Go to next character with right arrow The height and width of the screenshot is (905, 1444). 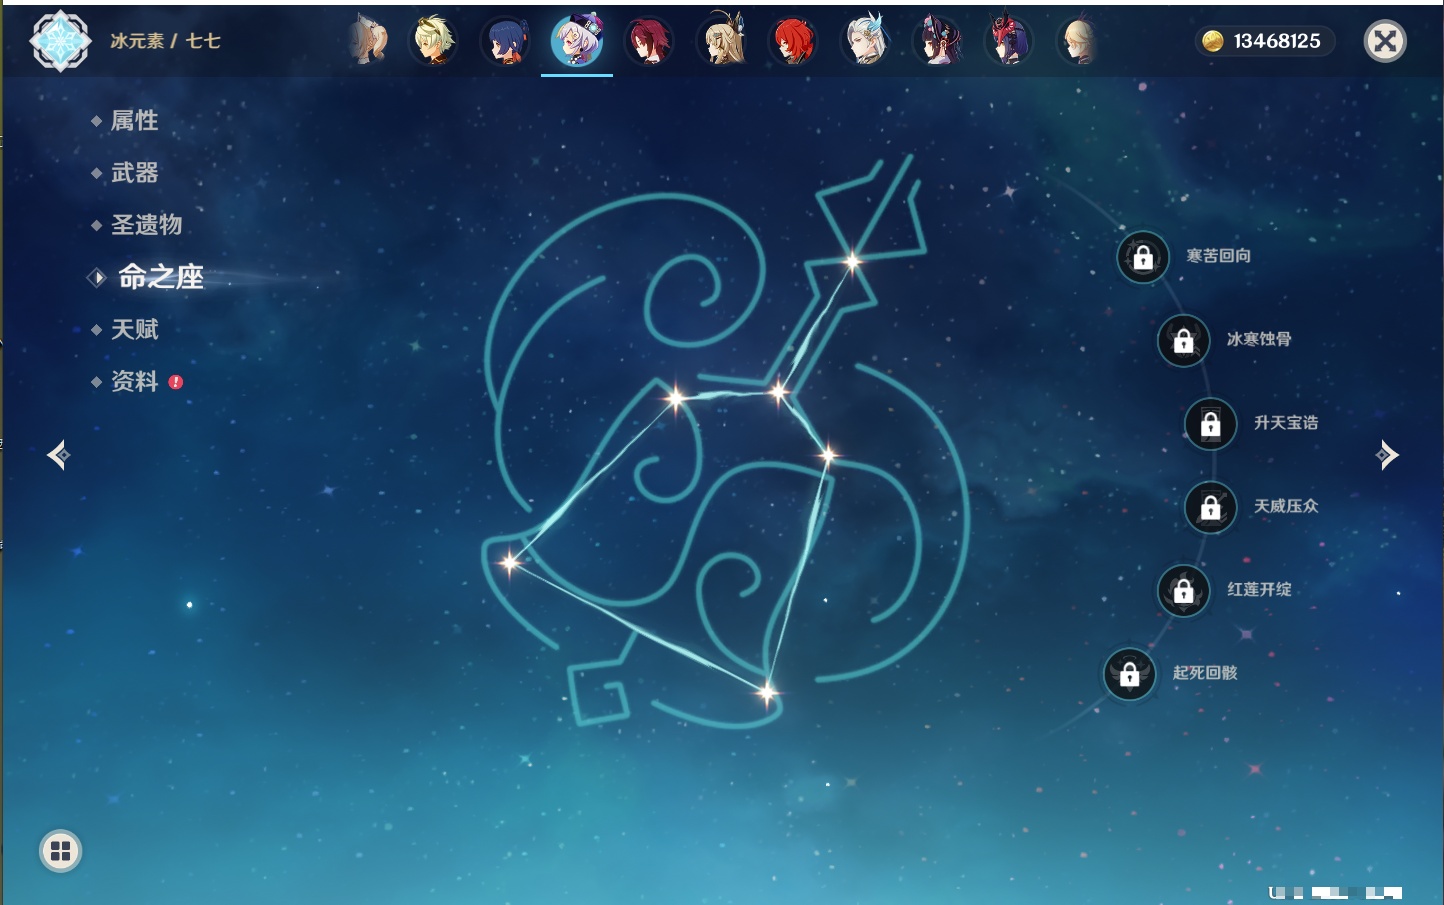(x=1386, y=455)
